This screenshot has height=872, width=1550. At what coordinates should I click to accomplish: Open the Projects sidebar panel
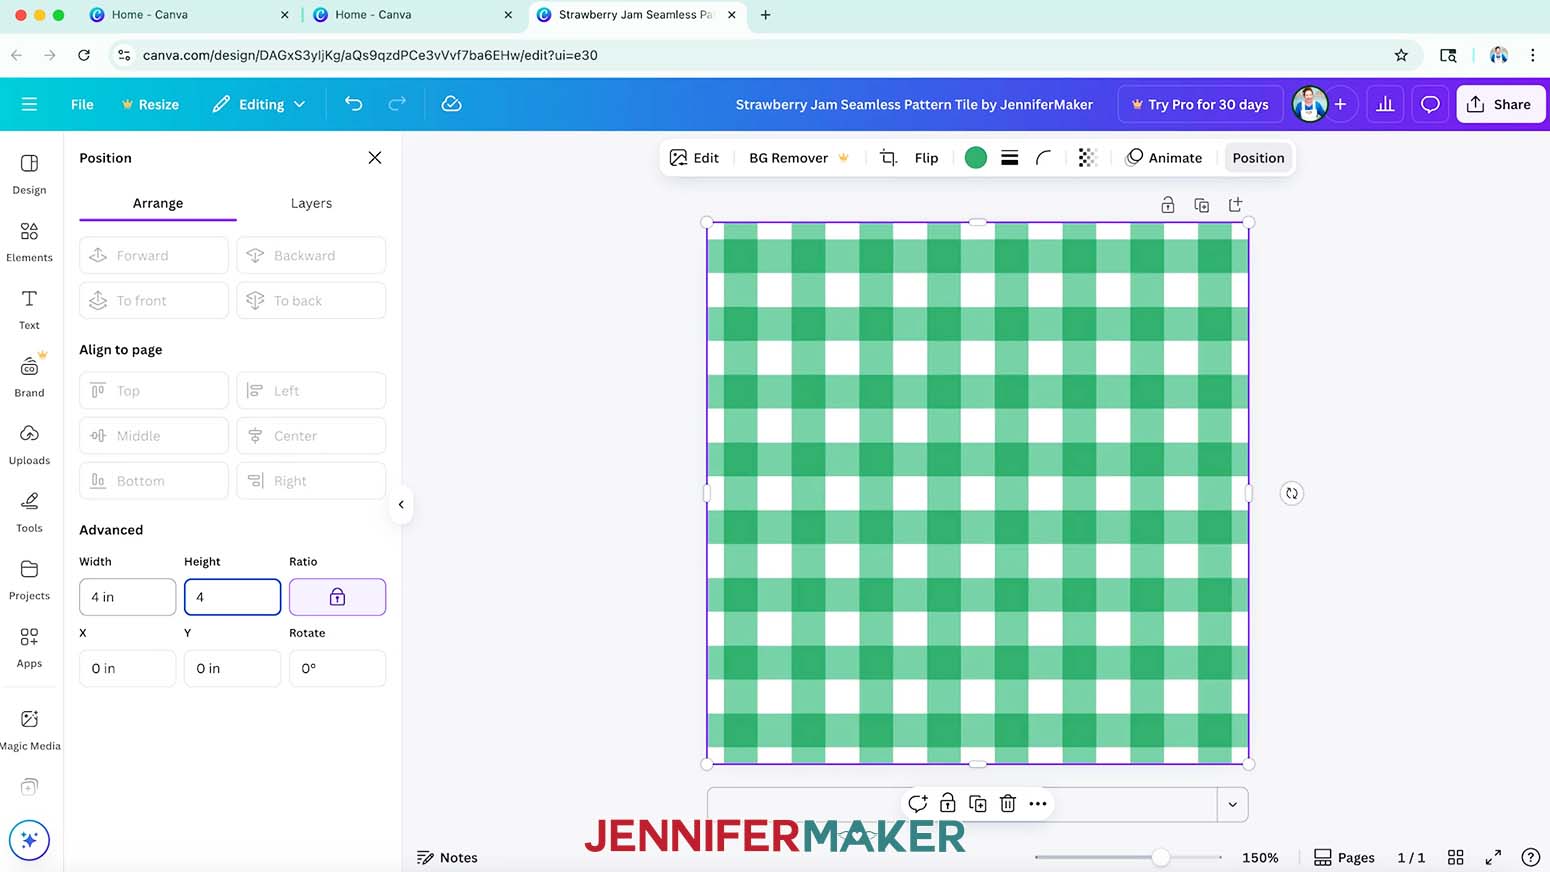coord(29,580)
